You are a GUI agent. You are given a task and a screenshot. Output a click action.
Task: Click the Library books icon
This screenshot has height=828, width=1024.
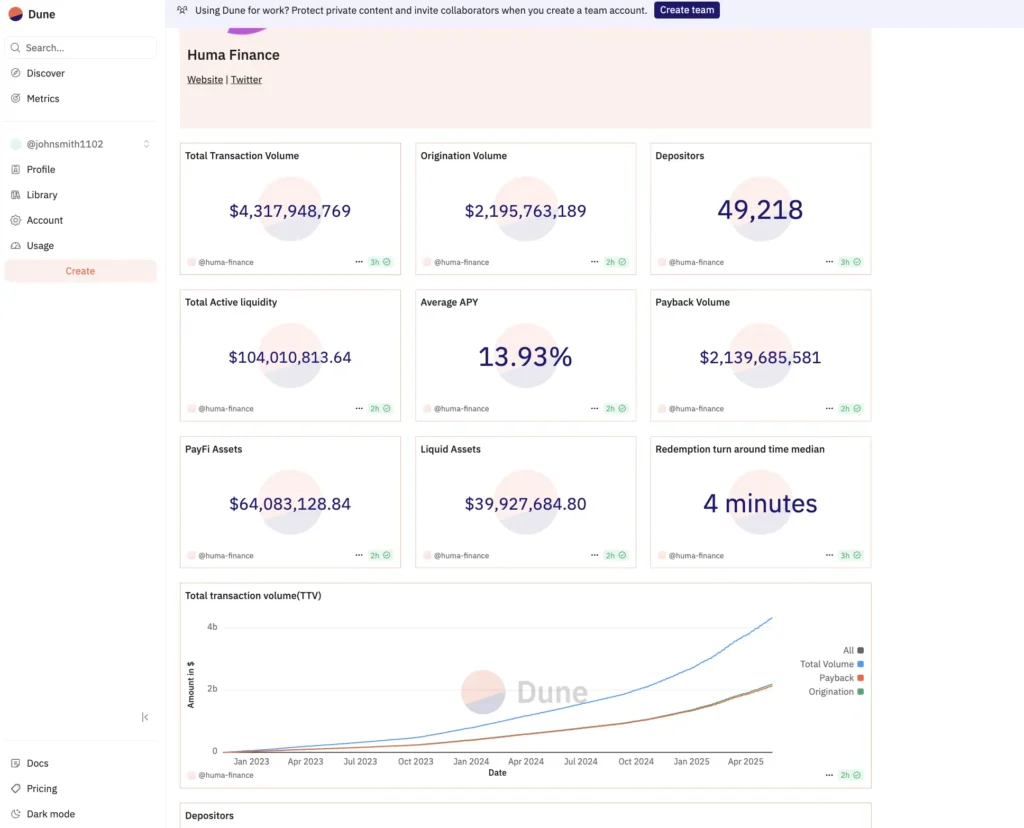(16, 195)
